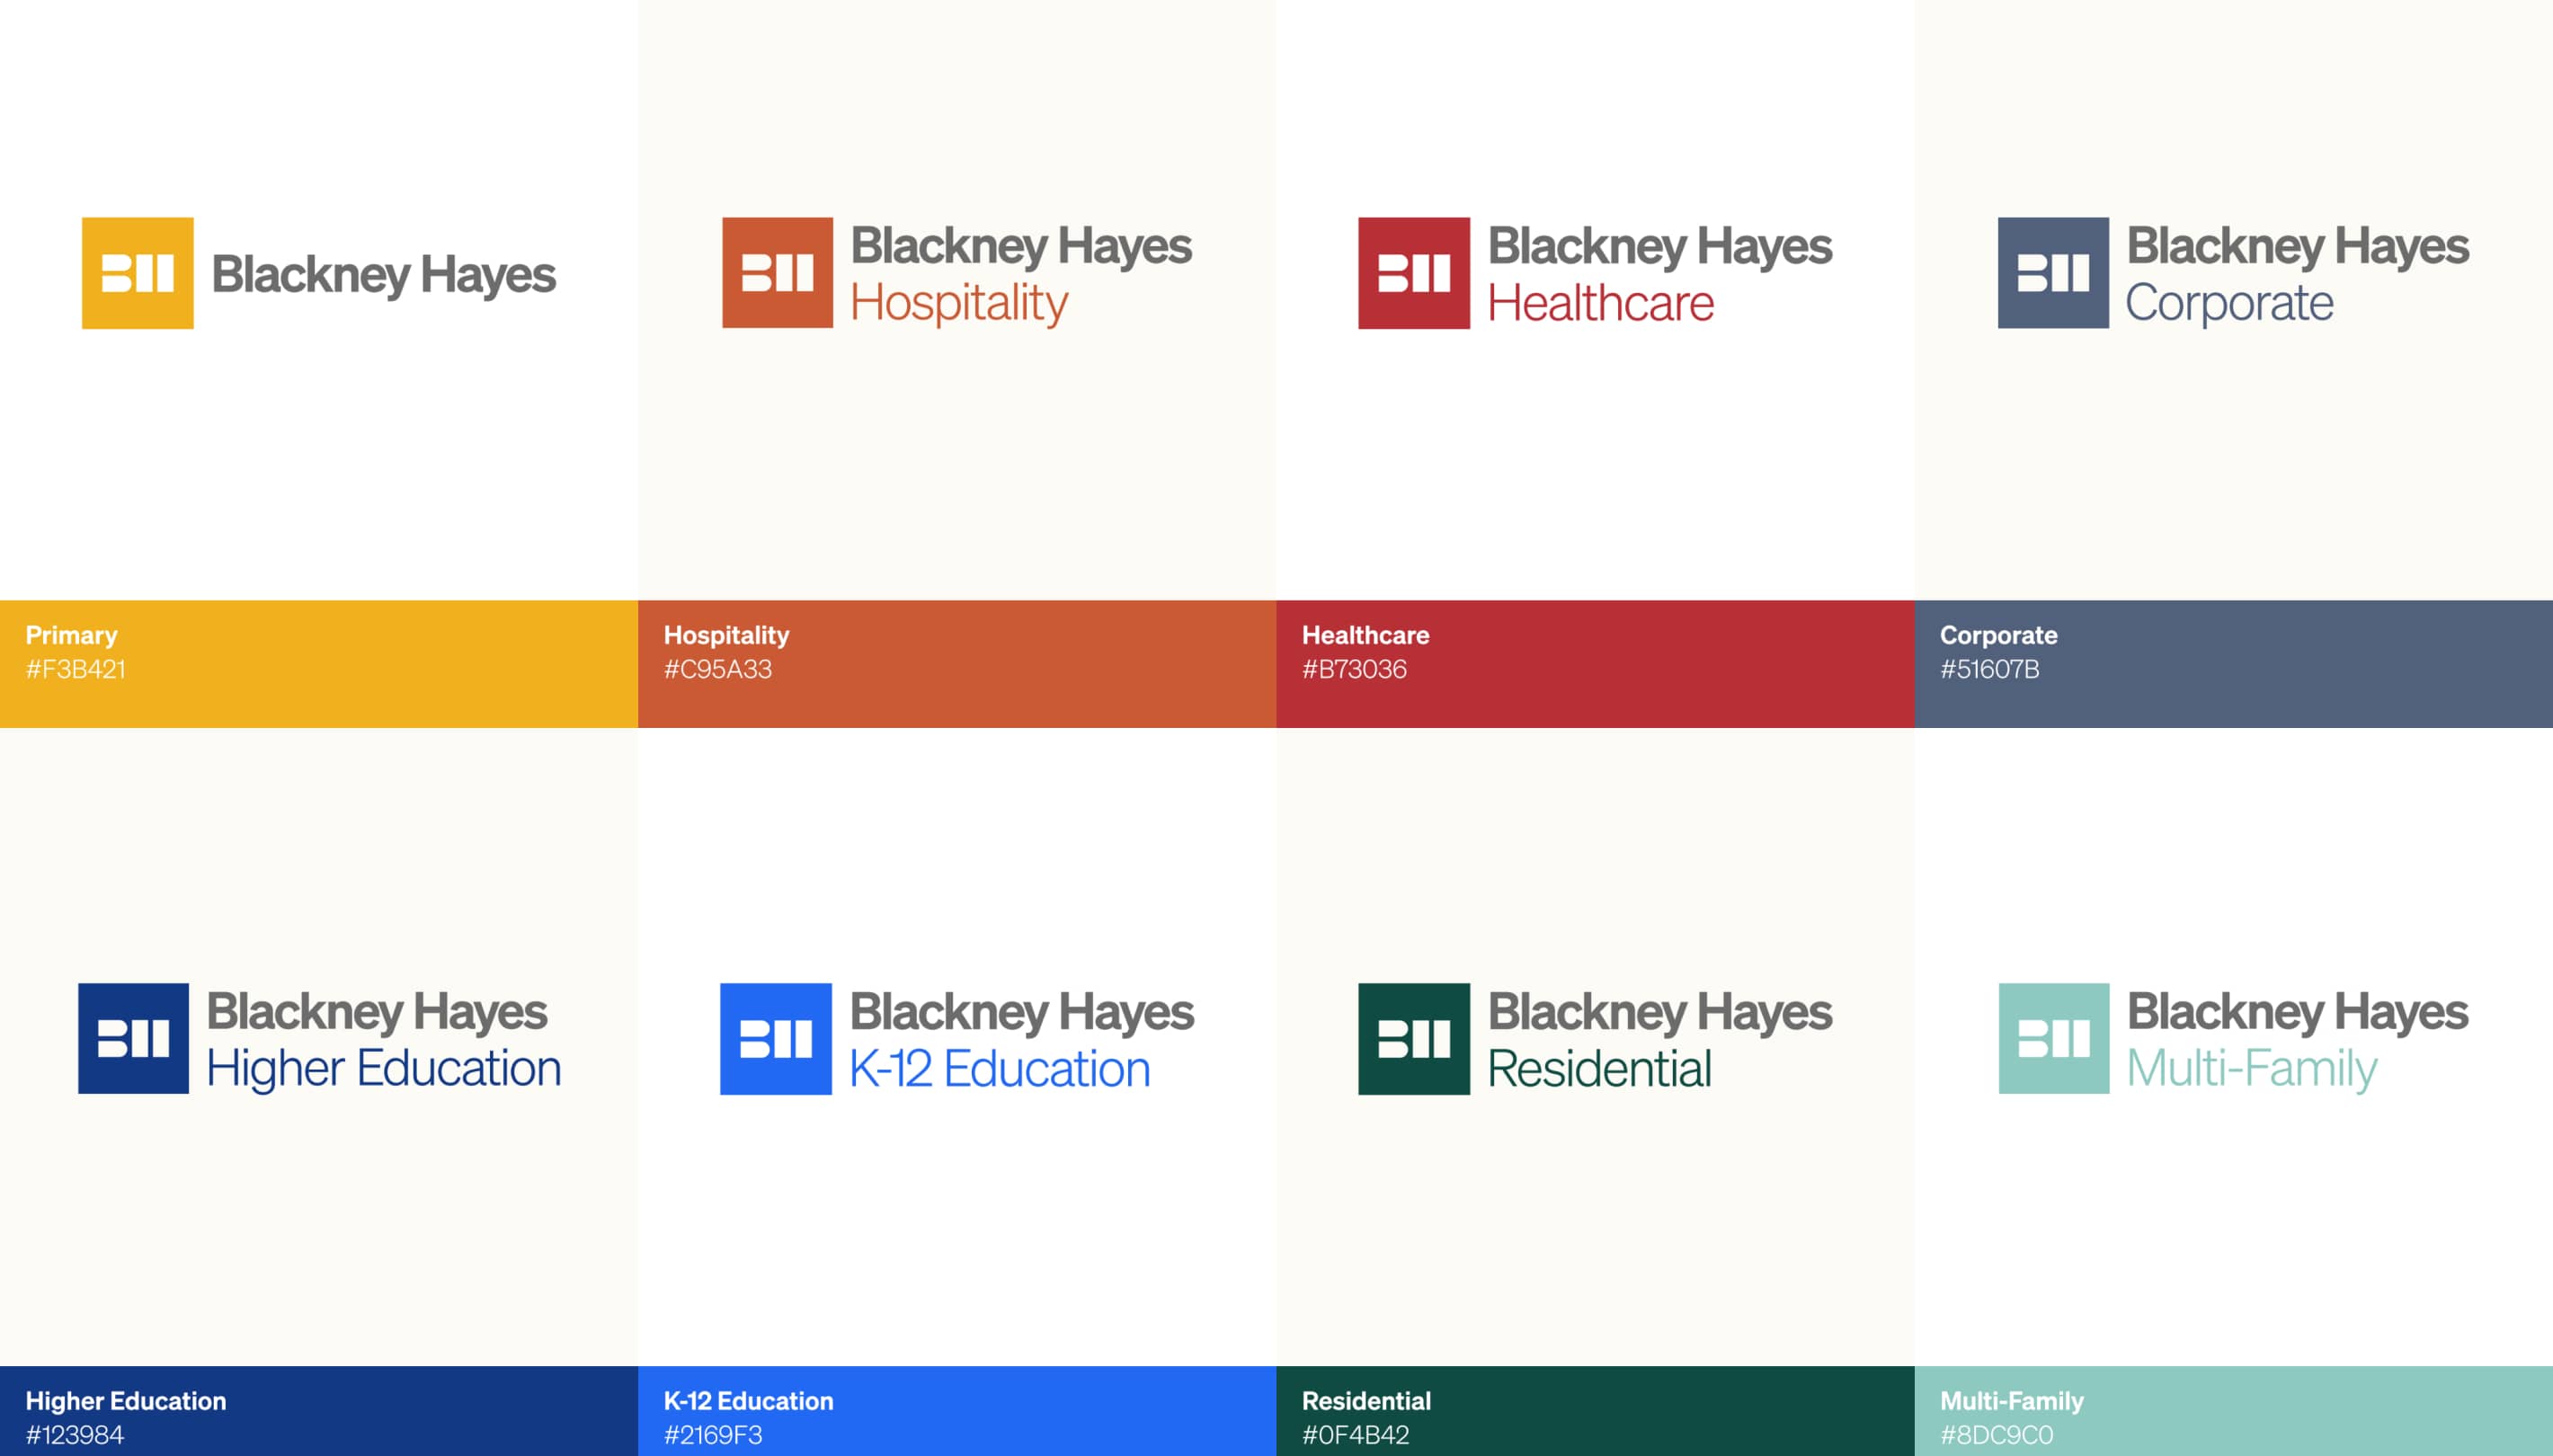Click 'Blackney Hayes' text above K-12 Education
The width and height of the screenshot is (2553, 1456).
1022,1013
